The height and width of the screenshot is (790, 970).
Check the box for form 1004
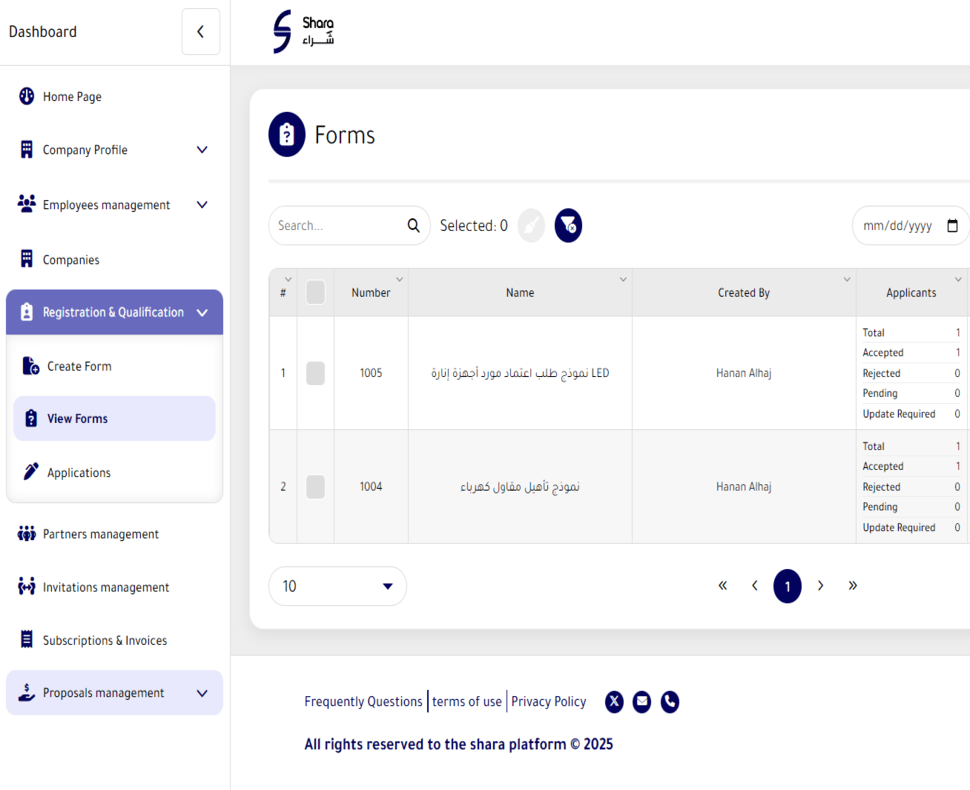pos(315,487)
